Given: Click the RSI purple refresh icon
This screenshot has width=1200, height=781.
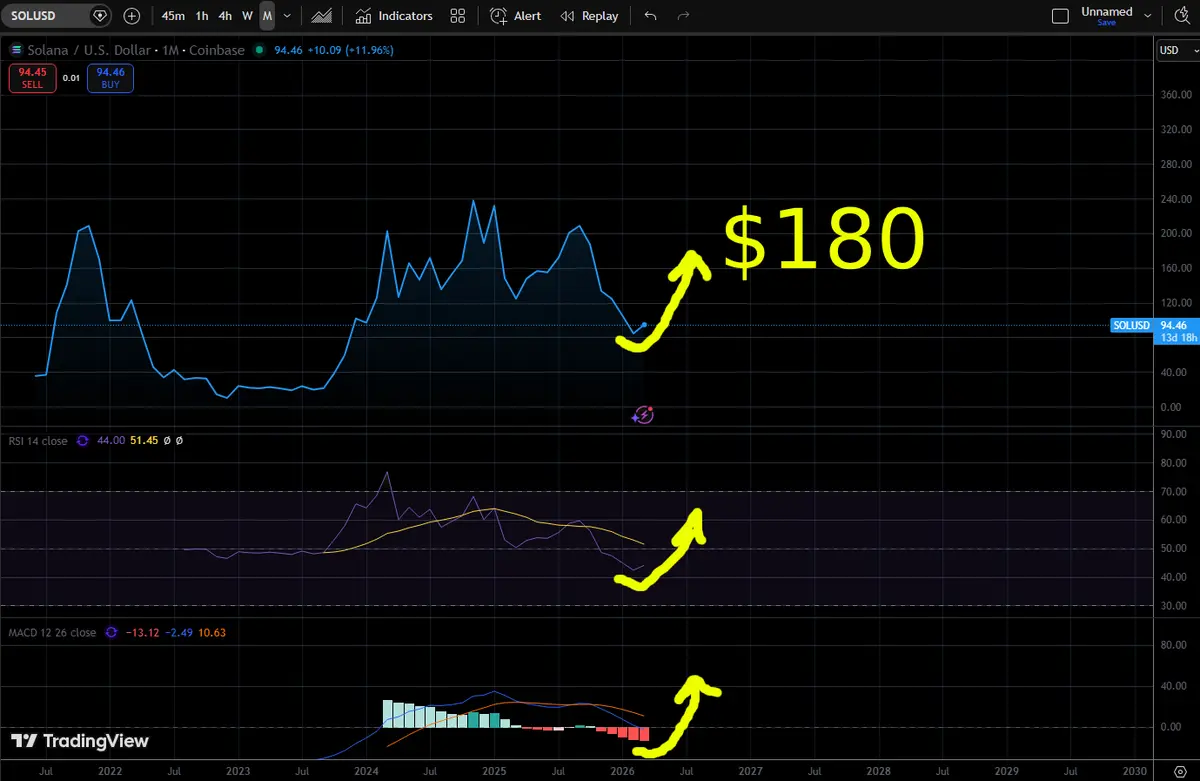Looking at the screenshot, I should click(83, 440).
